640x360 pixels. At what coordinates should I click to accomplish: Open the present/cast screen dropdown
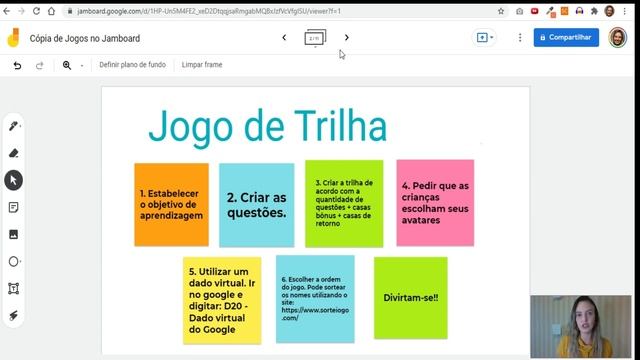pyautogui.click(x=485, y=38)
